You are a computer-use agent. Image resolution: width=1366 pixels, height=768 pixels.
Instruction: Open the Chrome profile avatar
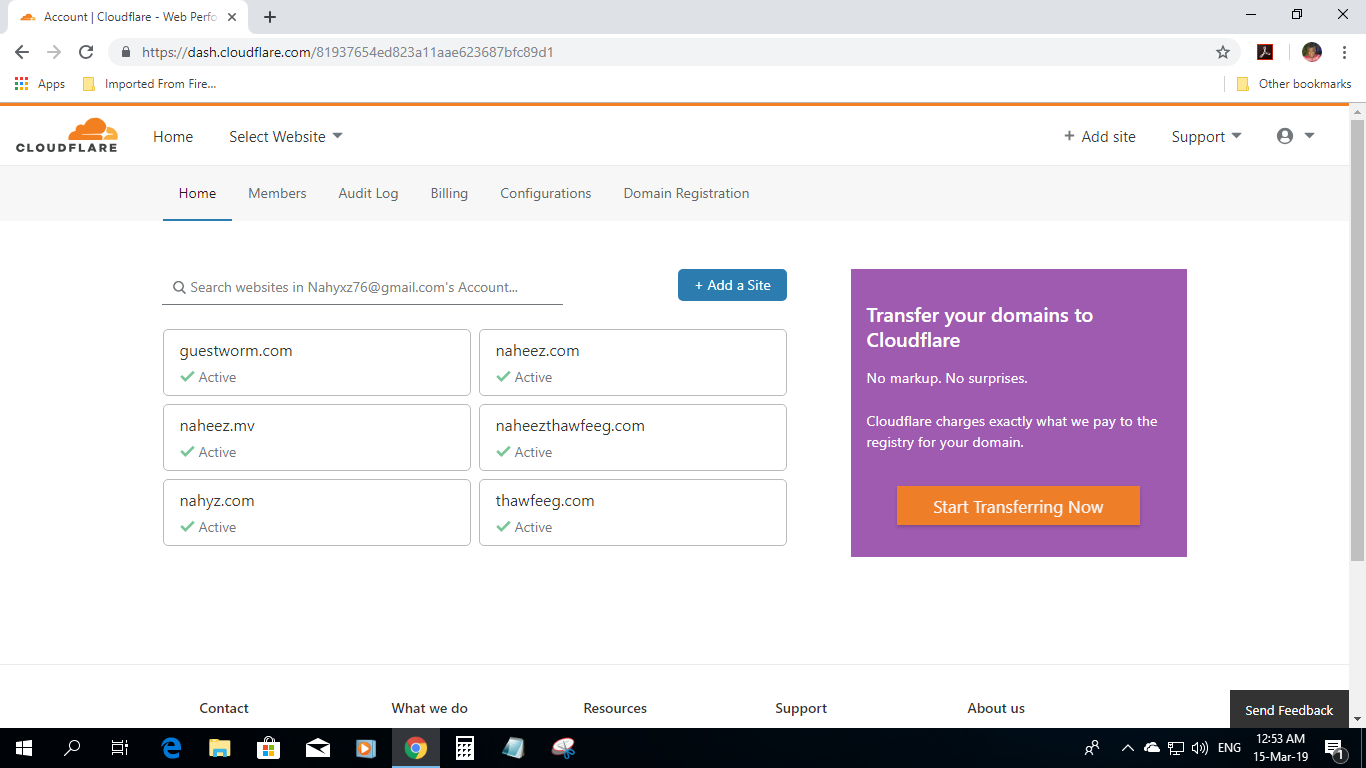tap(1312, 52)
